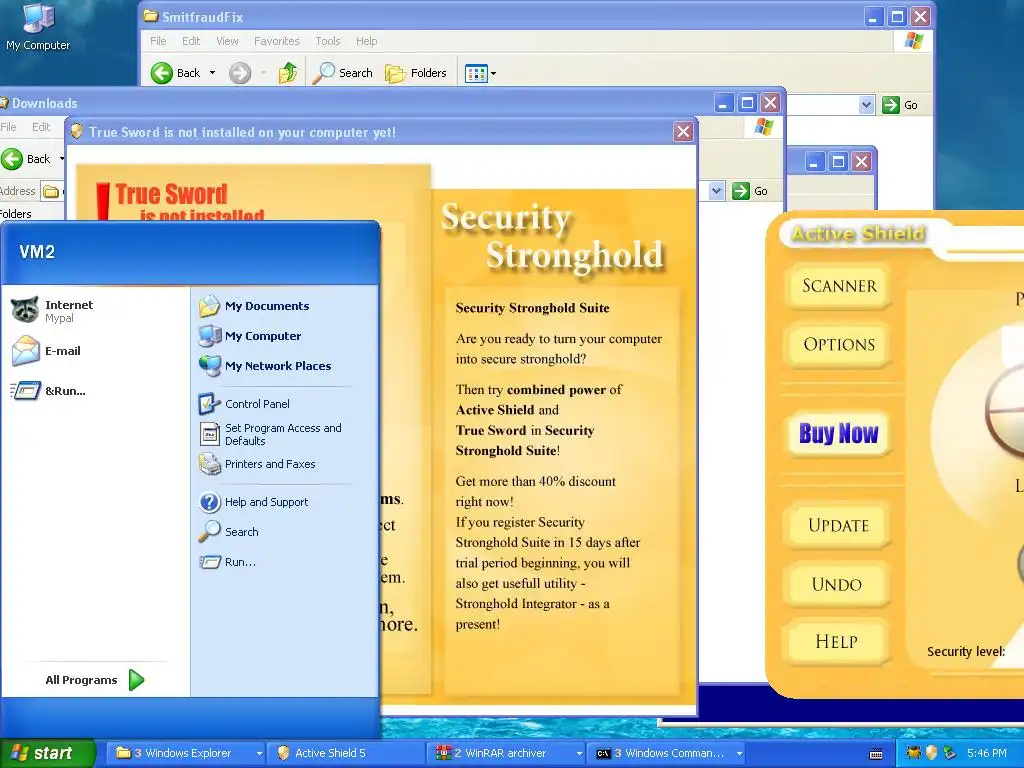This screenshot has height=768, width=1024.
Task: Open the View menu in SmitfraudFix
Action: click(x=227, y=40)
